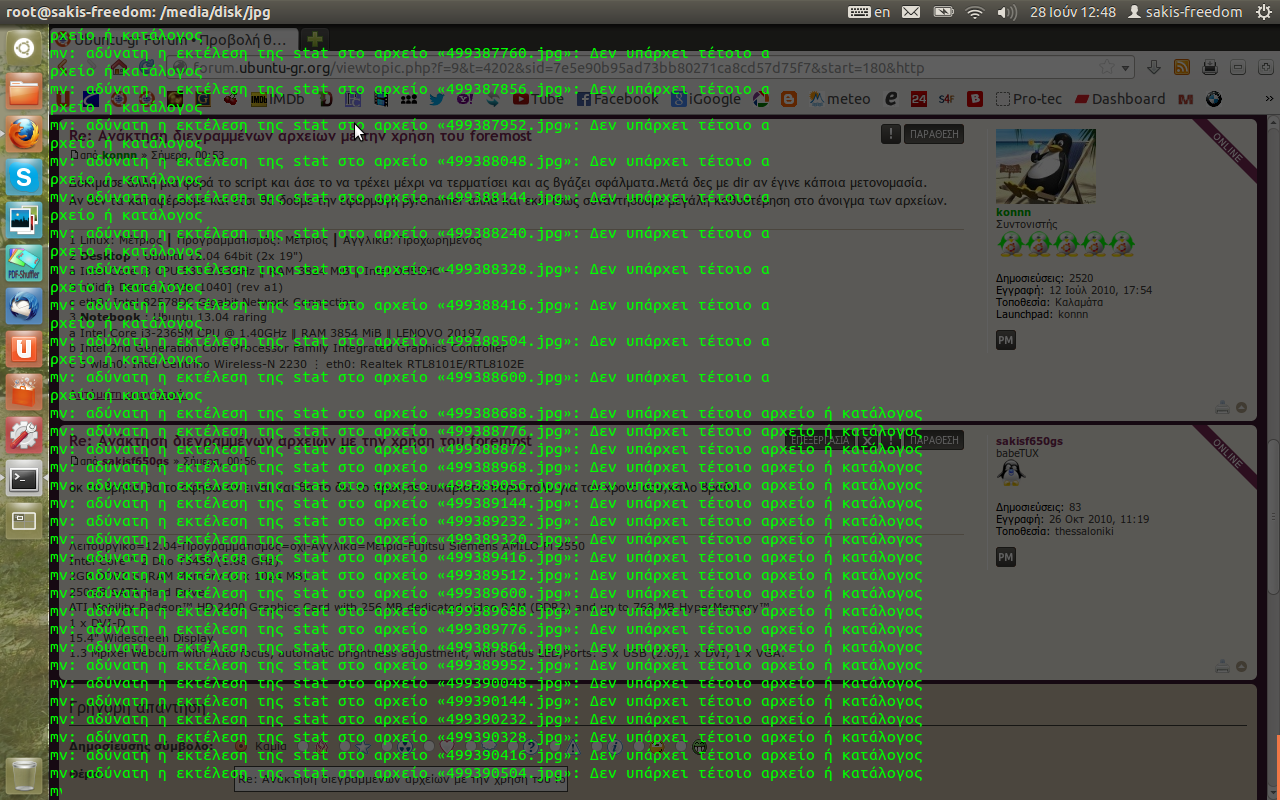
Task: Open a new browser tab with plus button
Action: (x=313, y=39)
